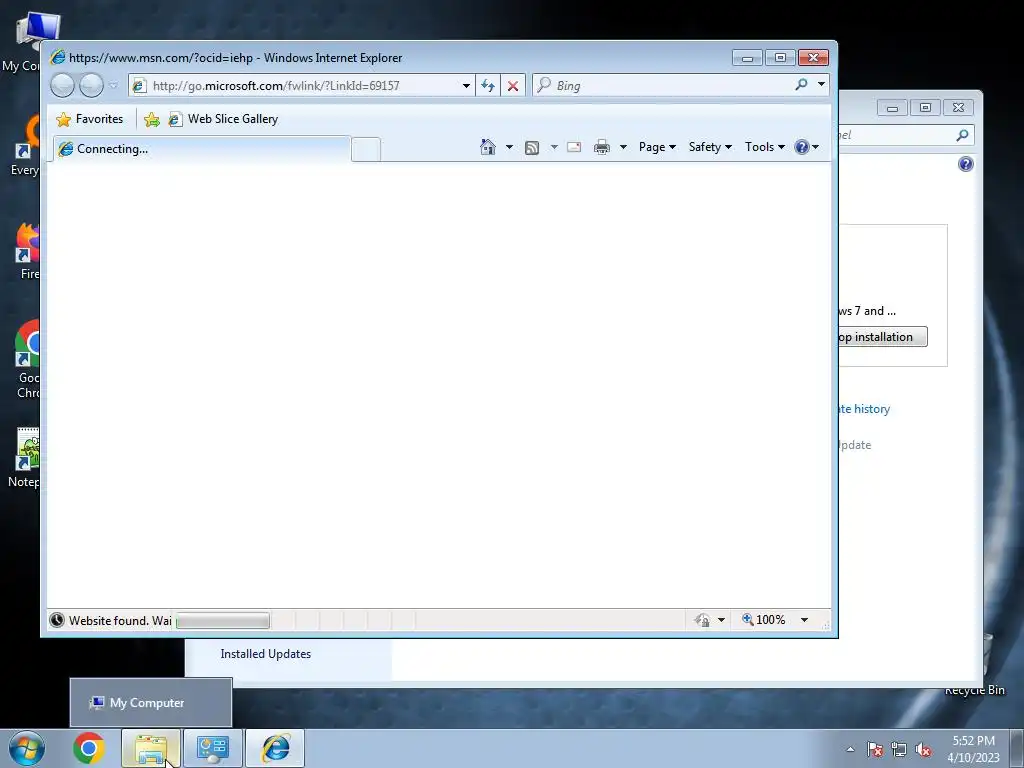Expand the zoom level dropdown arrow
The image size is (1024, 768).
tap(805, 620)
